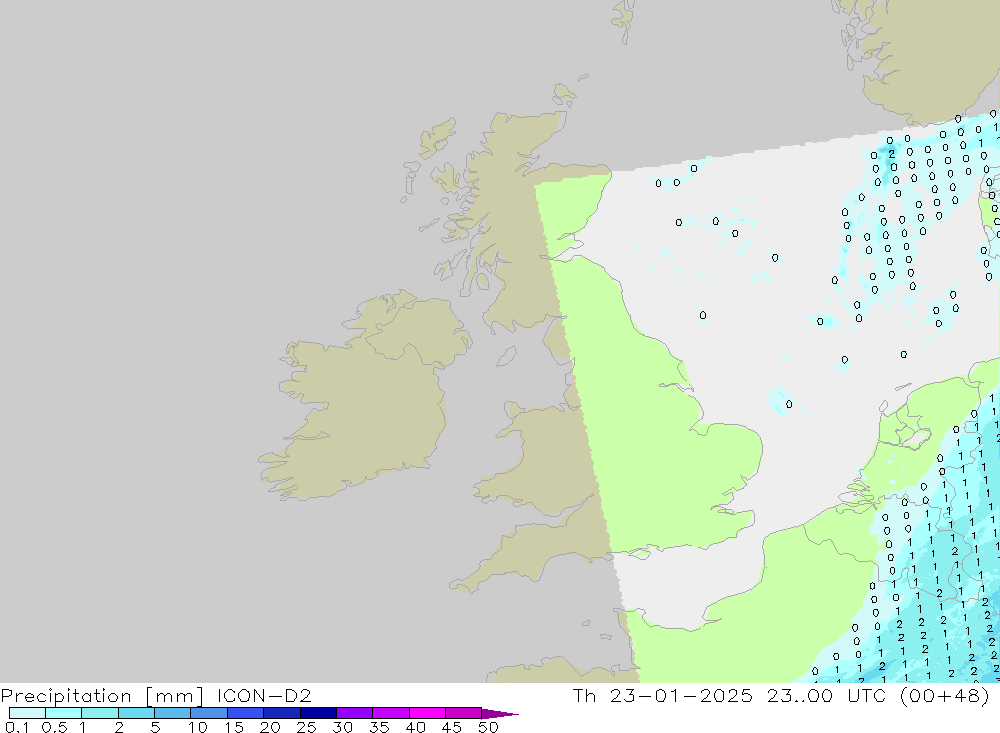
Task: Click the '40' legend scale label
Action: 416,727
